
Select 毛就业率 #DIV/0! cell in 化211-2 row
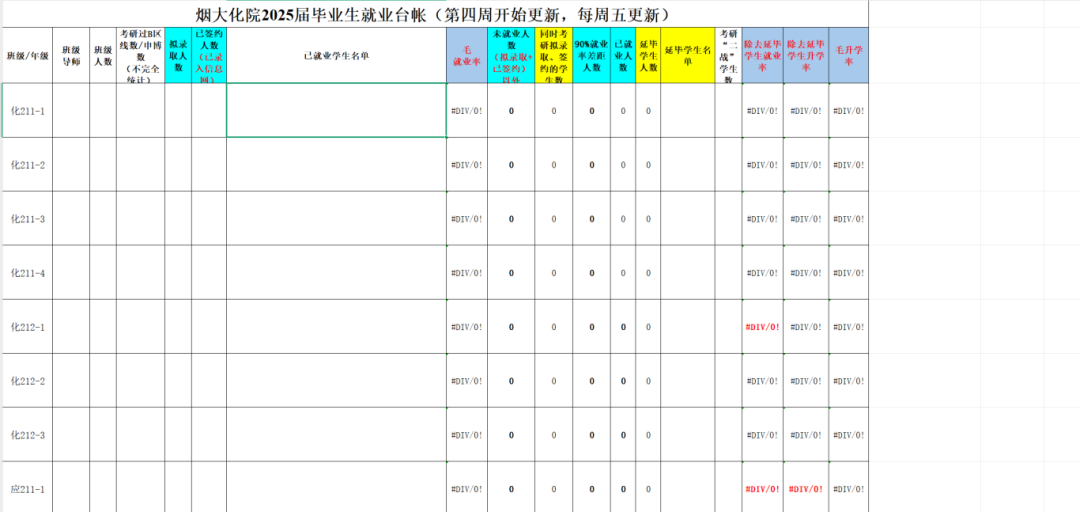coord(466,164)
